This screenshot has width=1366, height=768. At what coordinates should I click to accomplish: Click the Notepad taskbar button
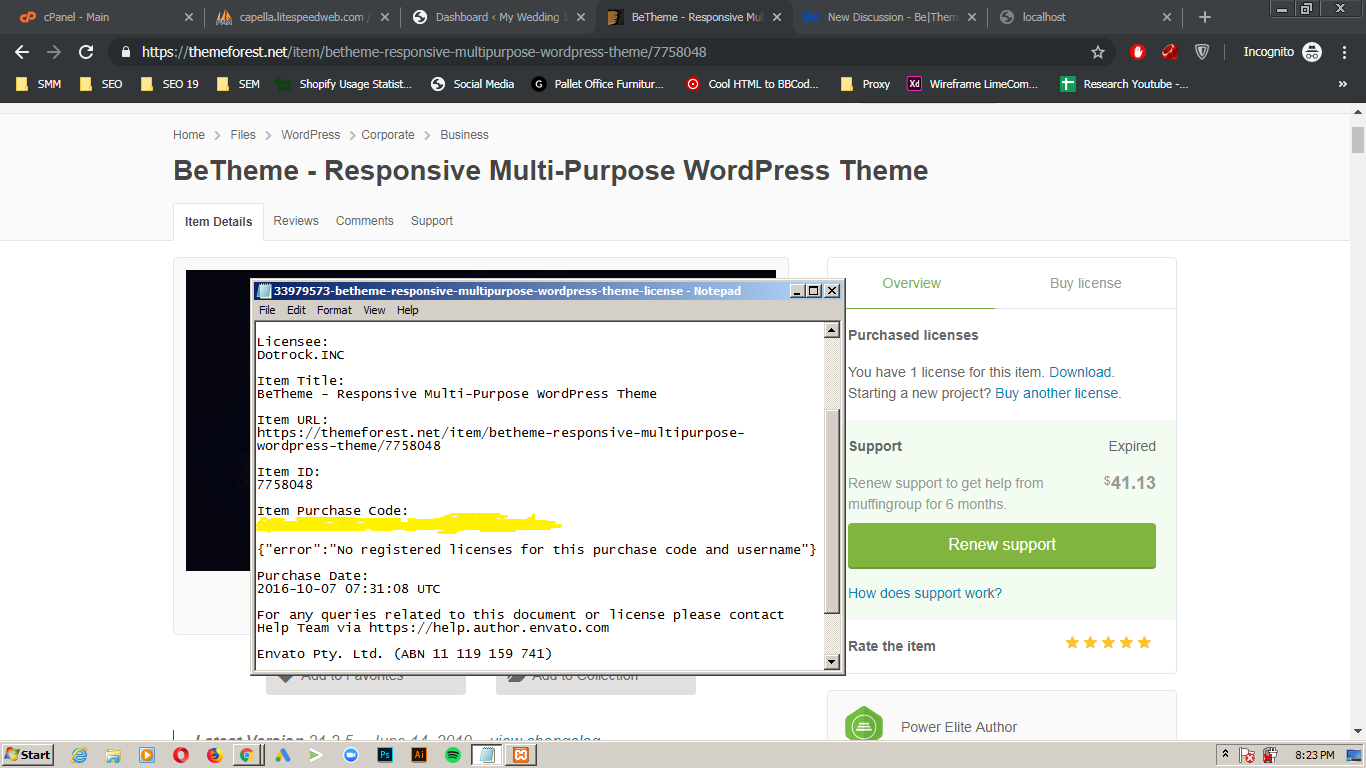(486, 755)
